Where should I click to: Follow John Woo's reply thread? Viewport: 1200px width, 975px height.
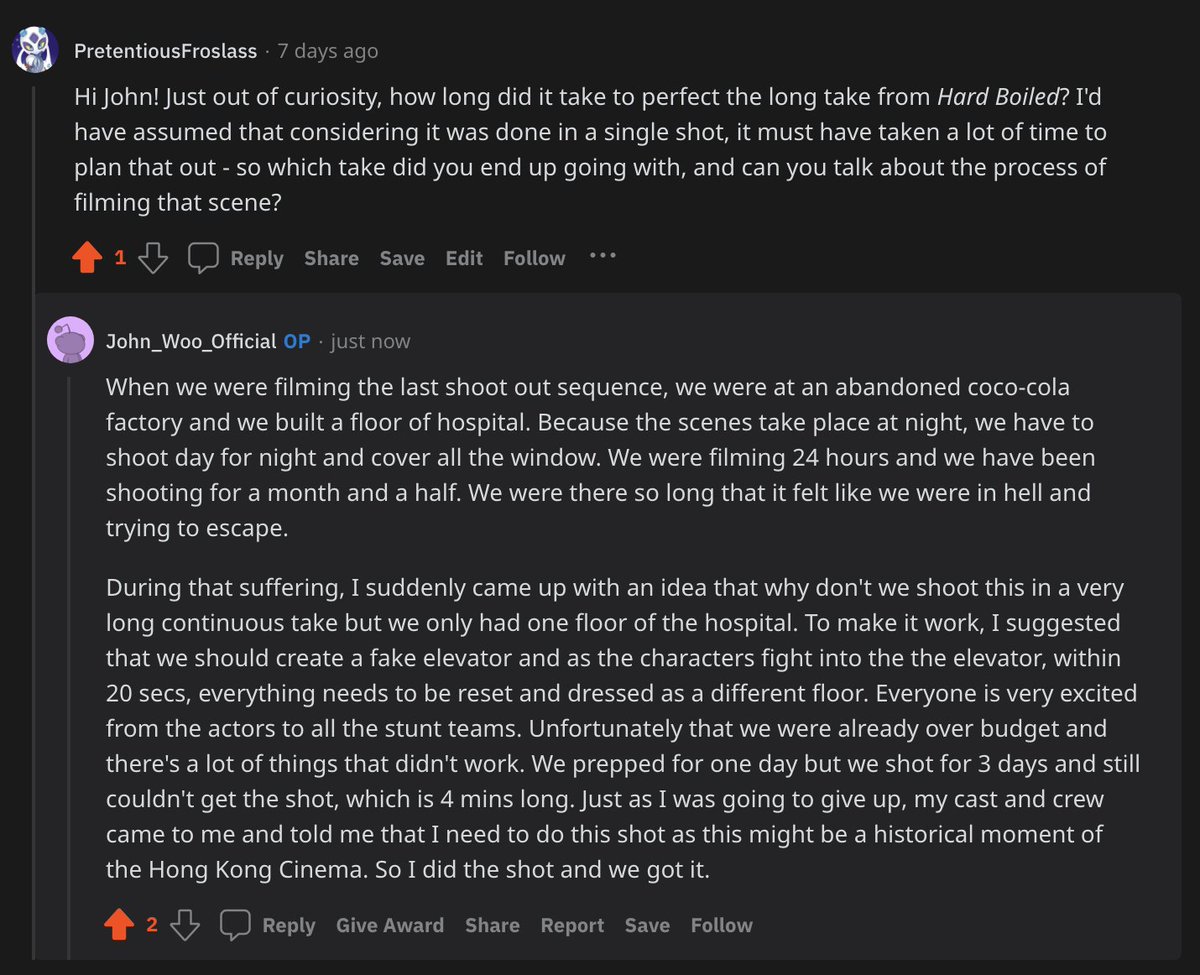(721, 926)
